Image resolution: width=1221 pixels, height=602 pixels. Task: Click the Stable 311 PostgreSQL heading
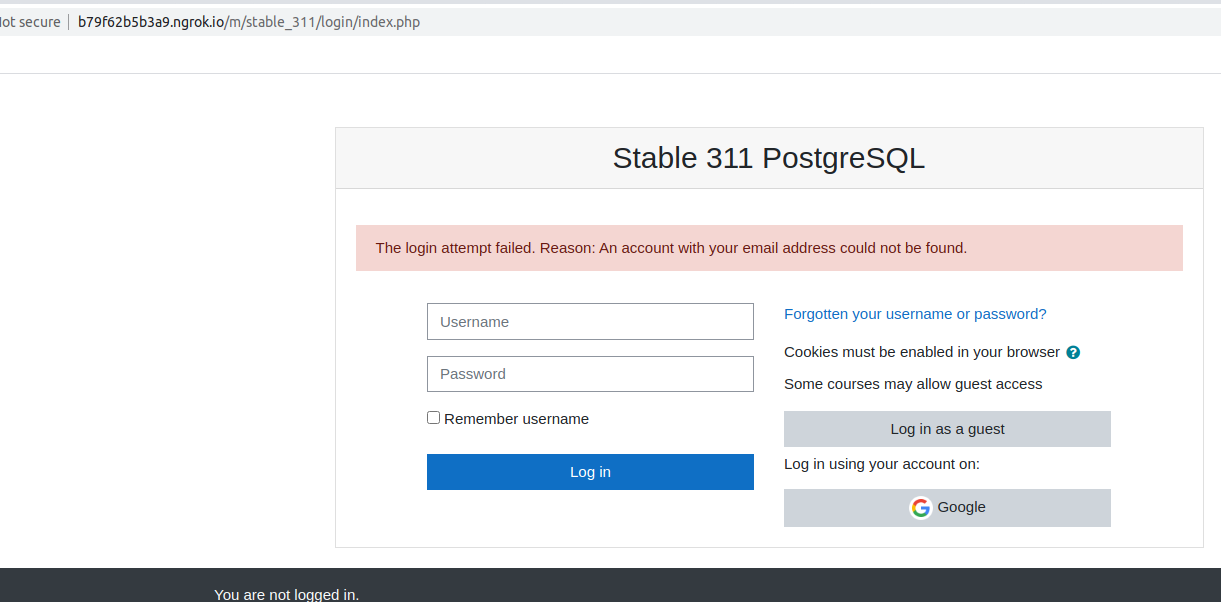(x=768, y=158)
